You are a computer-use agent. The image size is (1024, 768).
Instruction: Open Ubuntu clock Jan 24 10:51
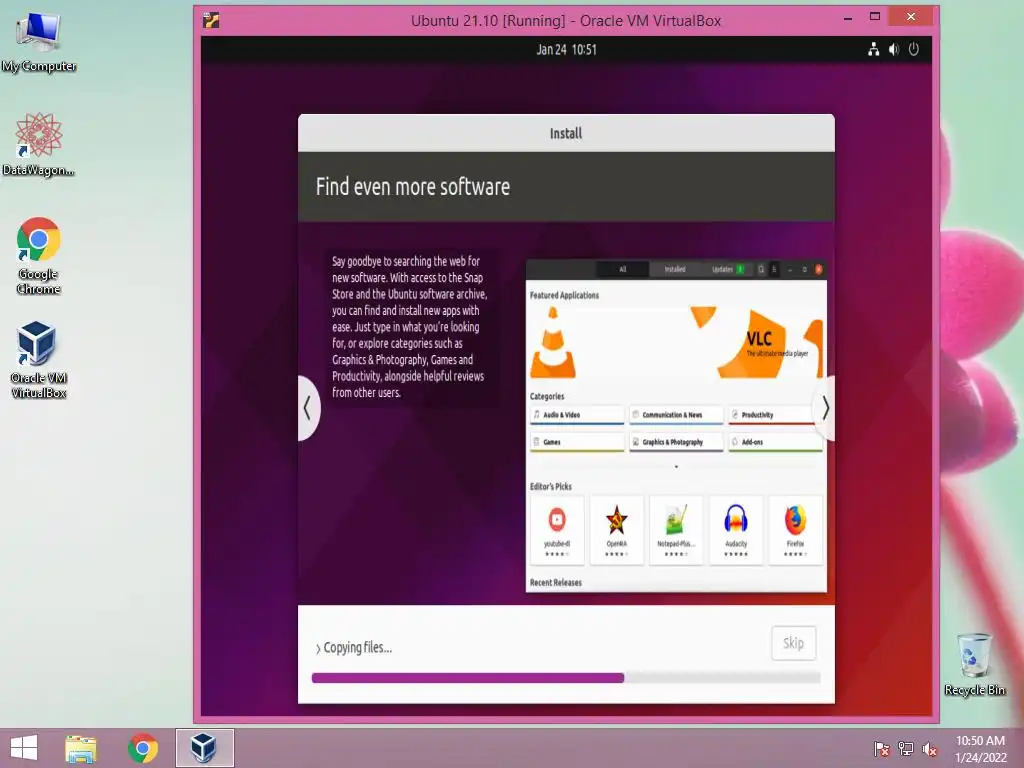point(566,50)
